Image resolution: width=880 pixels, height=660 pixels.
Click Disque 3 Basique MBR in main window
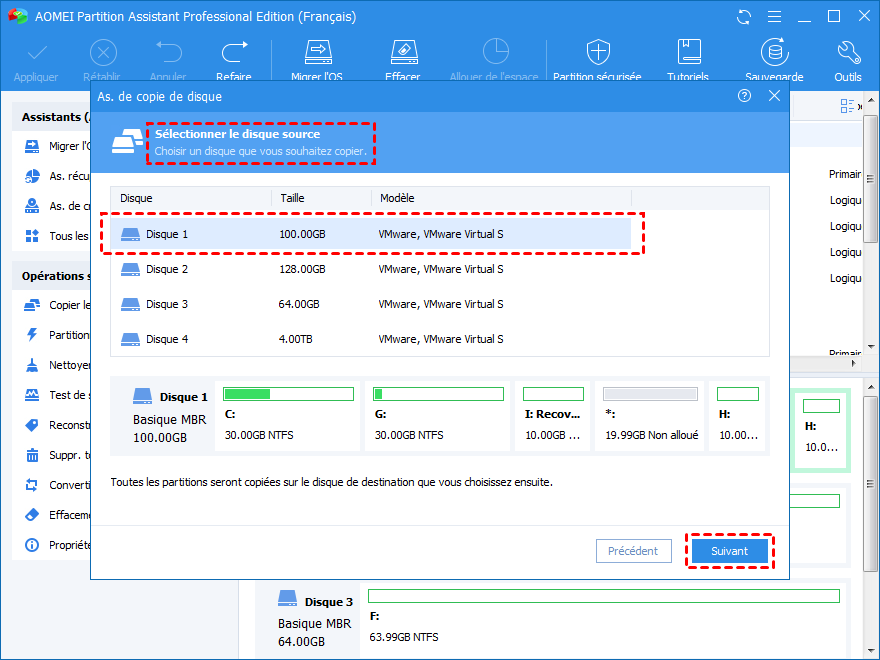pos(315,621)
